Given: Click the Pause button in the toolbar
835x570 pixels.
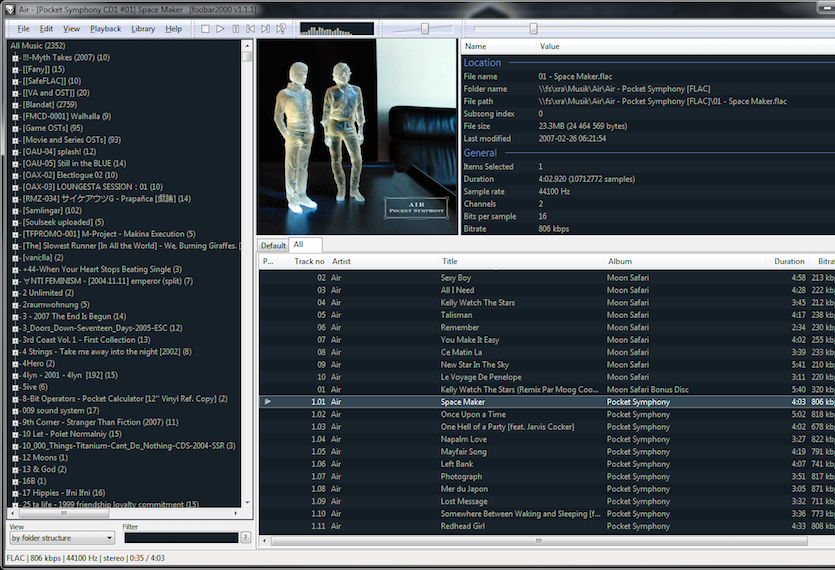Looking at the screenshot, I should click(x=235, y=29).
